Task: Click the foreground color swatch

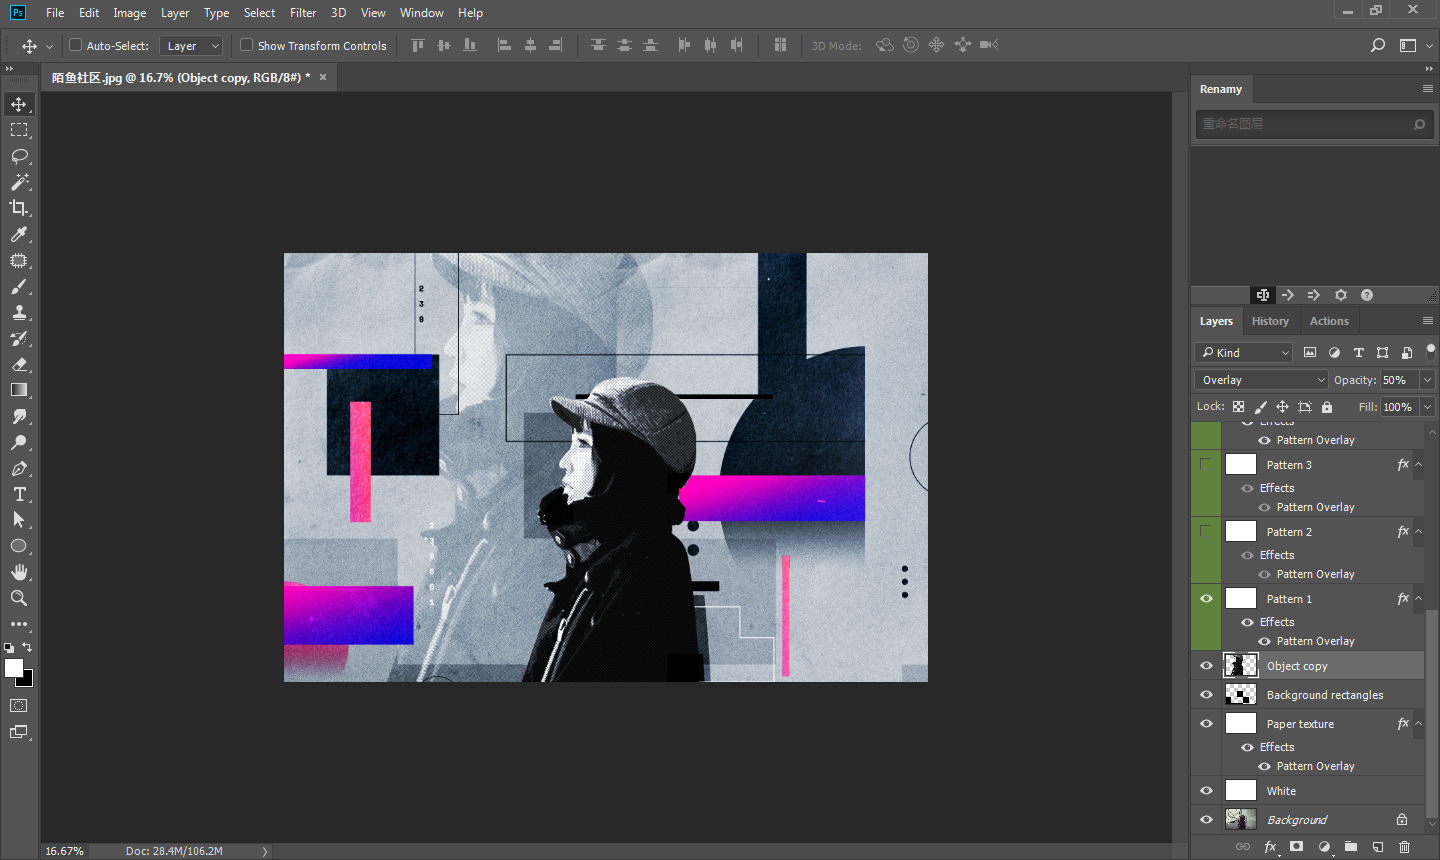Action: pos(14,668)
